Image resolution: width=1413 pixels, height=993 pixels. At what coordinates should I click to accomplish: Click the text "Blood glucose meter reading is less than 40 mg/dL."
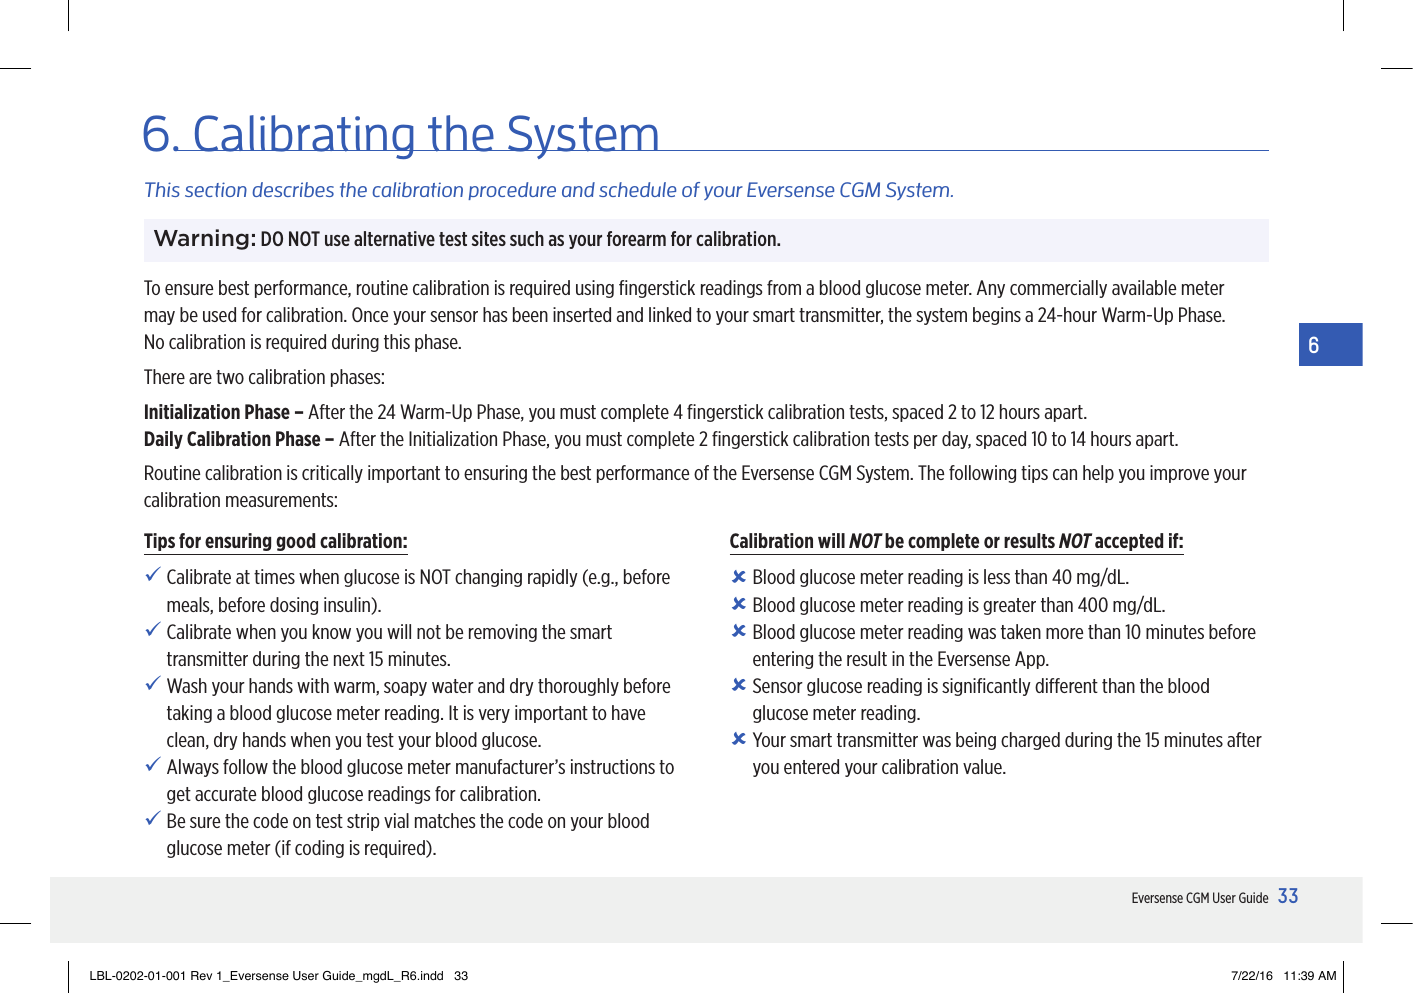[x=941, y=577]
